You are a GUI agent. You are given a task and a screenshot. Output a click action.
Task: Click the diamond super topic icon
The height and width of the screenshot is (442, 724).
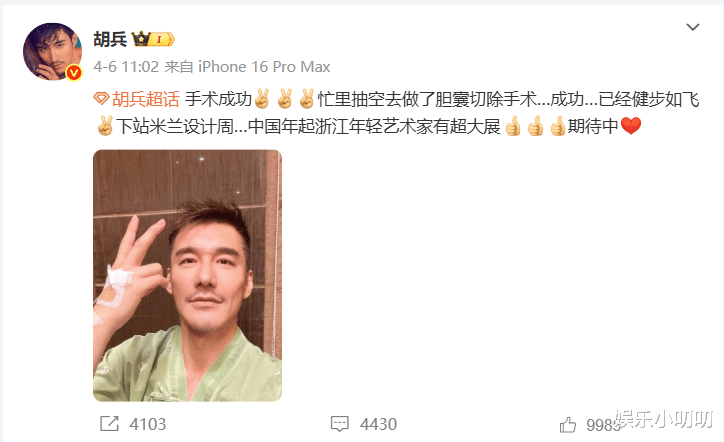click(x=101, y=99)
